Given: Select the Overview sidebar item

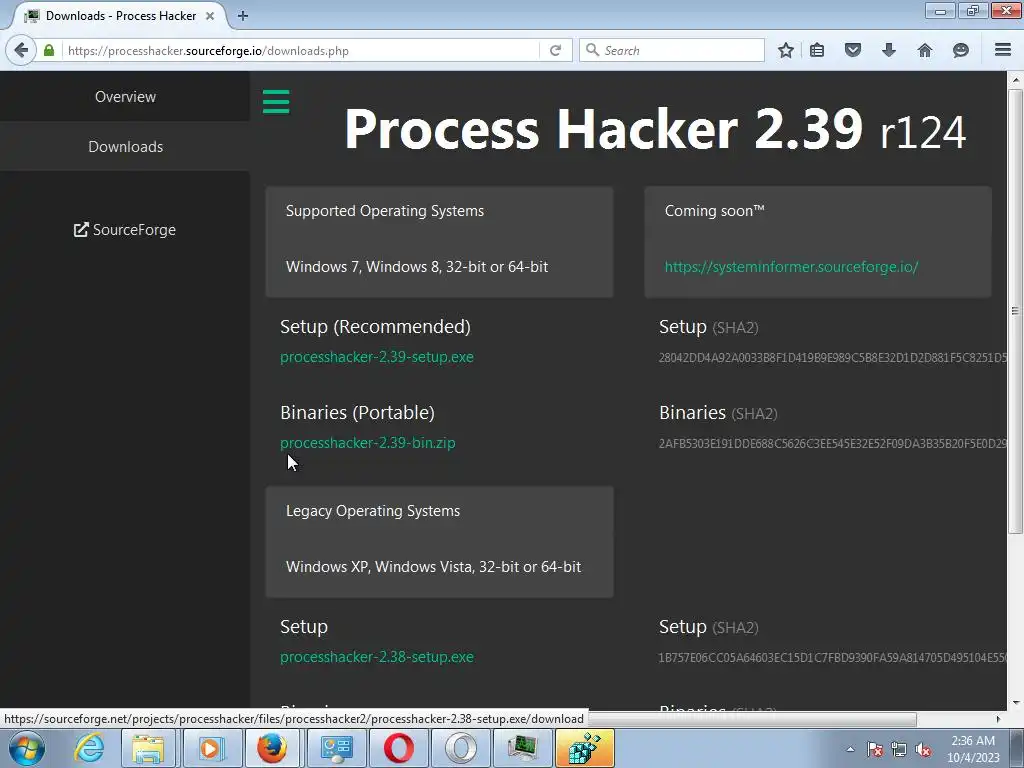Looking at the screenshot, I should (x=125, y=97).
